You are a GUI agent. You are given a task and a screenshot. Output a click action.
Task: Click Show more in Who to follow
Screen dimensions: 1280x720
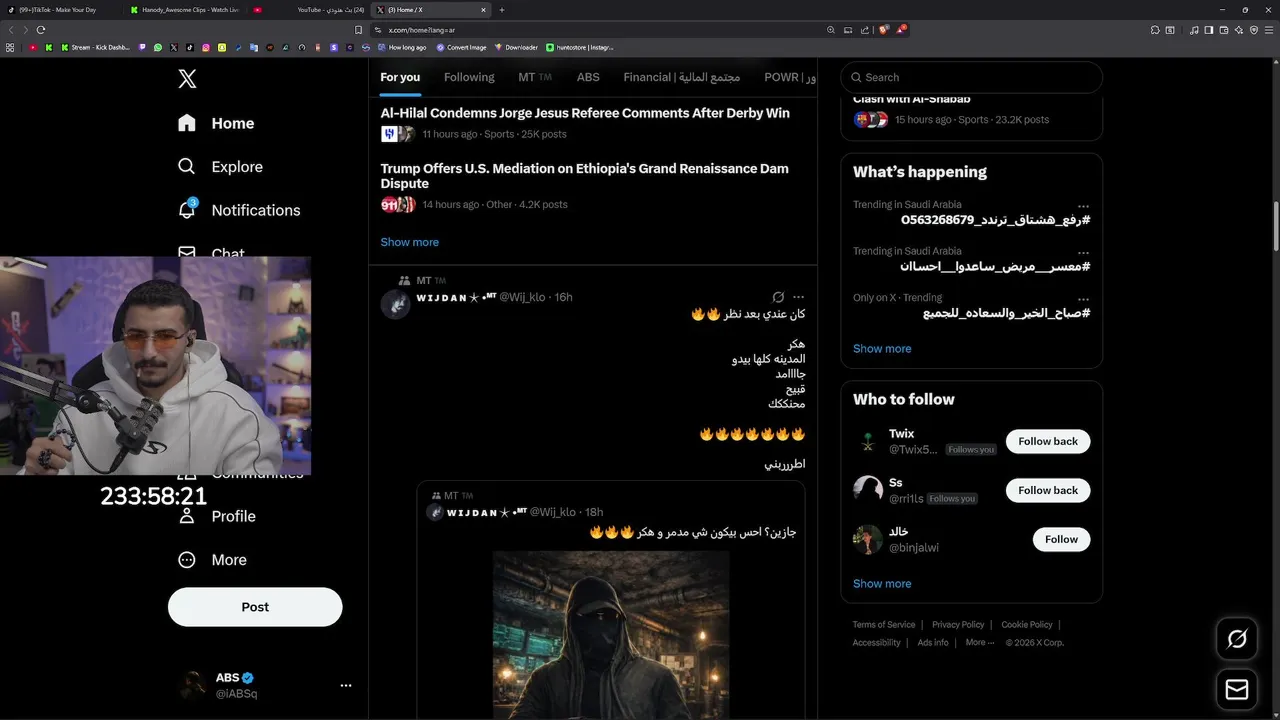(x=882, y=584)
